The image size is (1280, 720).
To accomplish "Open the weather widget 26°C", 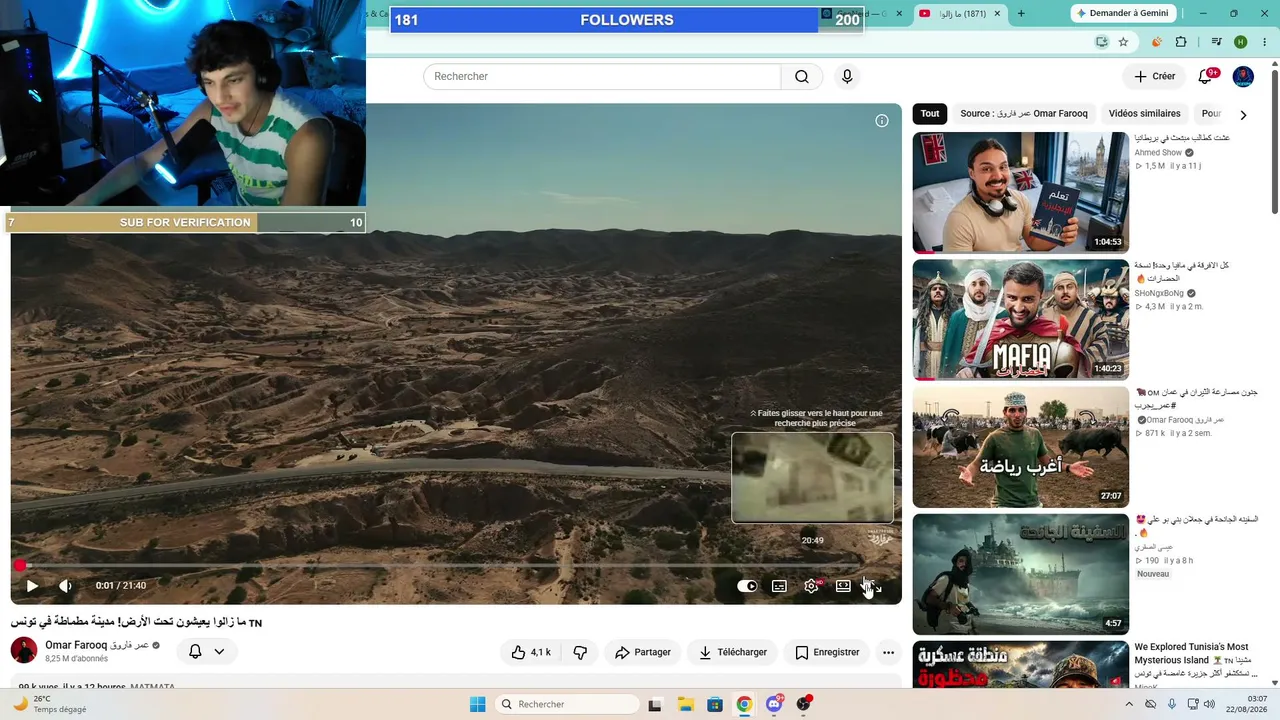I will (x=48, y=704).
